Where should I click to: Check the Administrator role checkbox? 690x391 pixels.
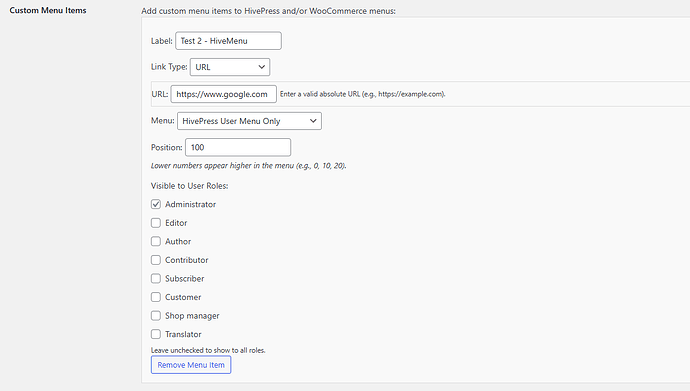click(x=156, y=204)
